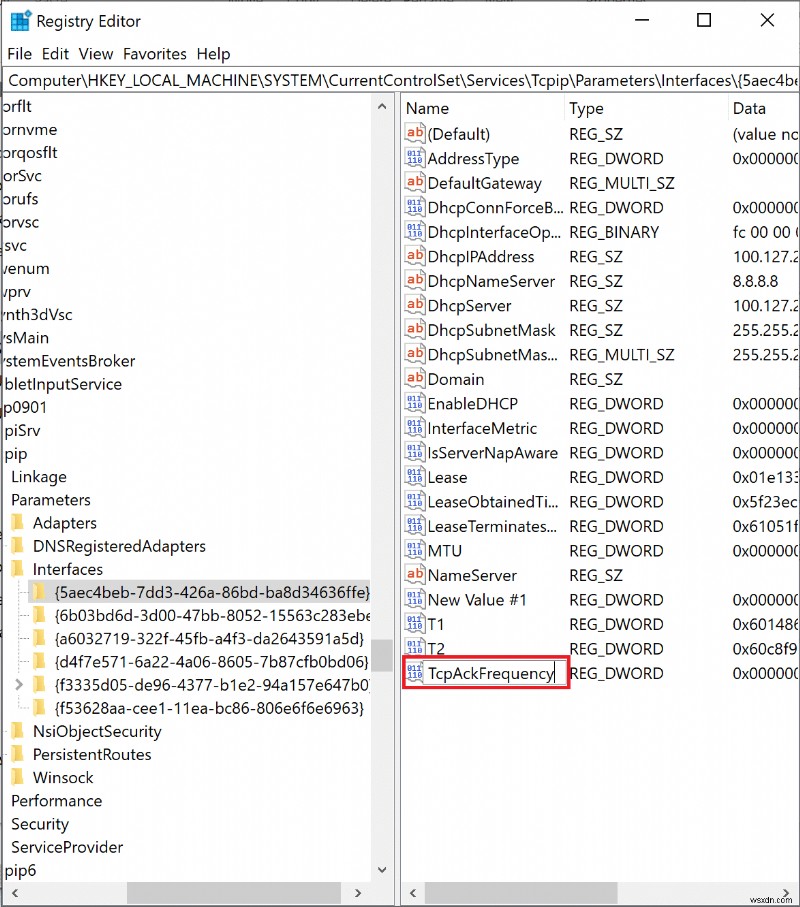Select the Interfaces key in tree
Viewport: 800px width, 907px height.
tap(68, 569)
